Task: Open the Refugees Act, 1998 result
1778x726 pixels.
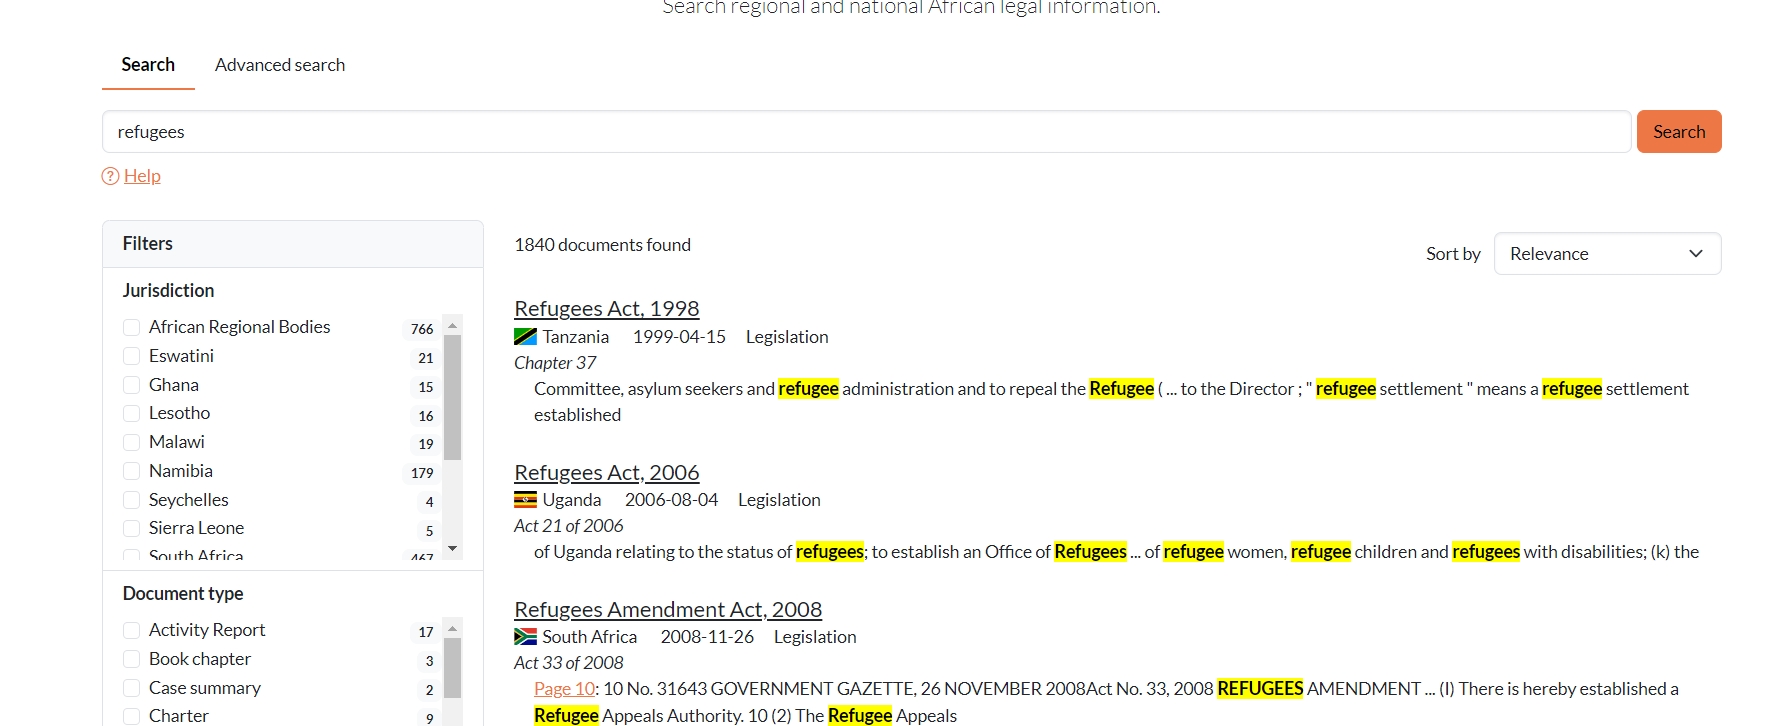Action: coord(606,309)
